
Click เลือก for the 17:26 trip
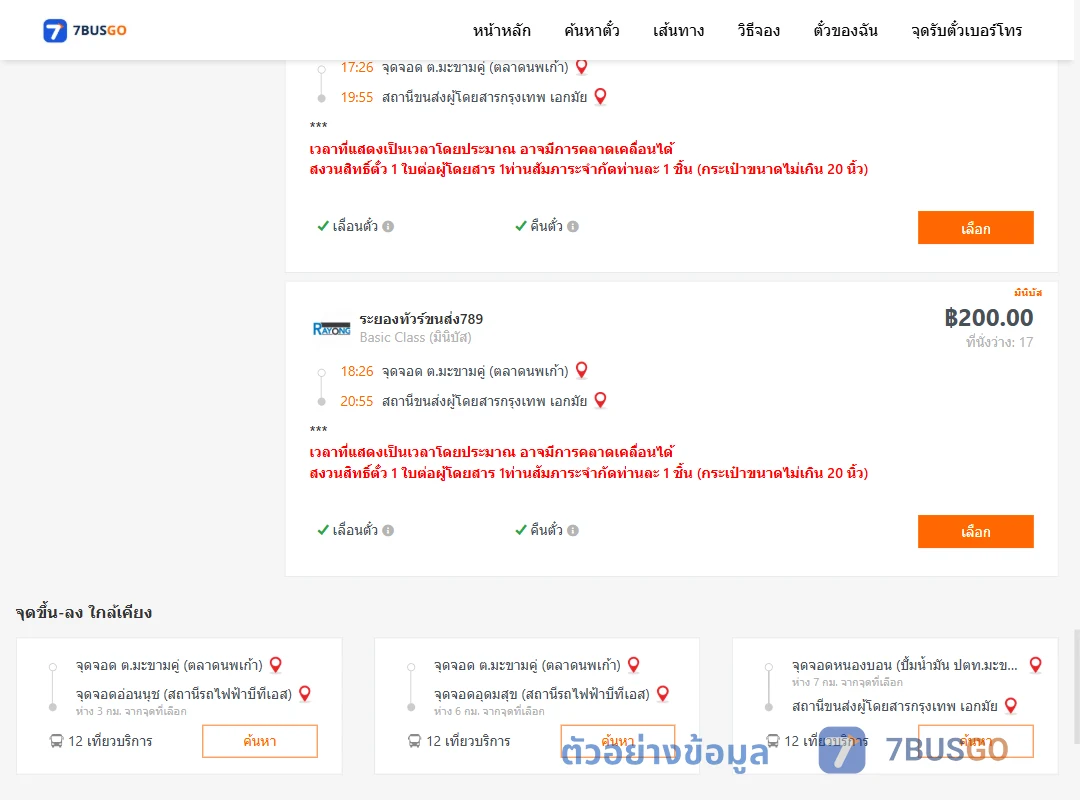point(975,227)
